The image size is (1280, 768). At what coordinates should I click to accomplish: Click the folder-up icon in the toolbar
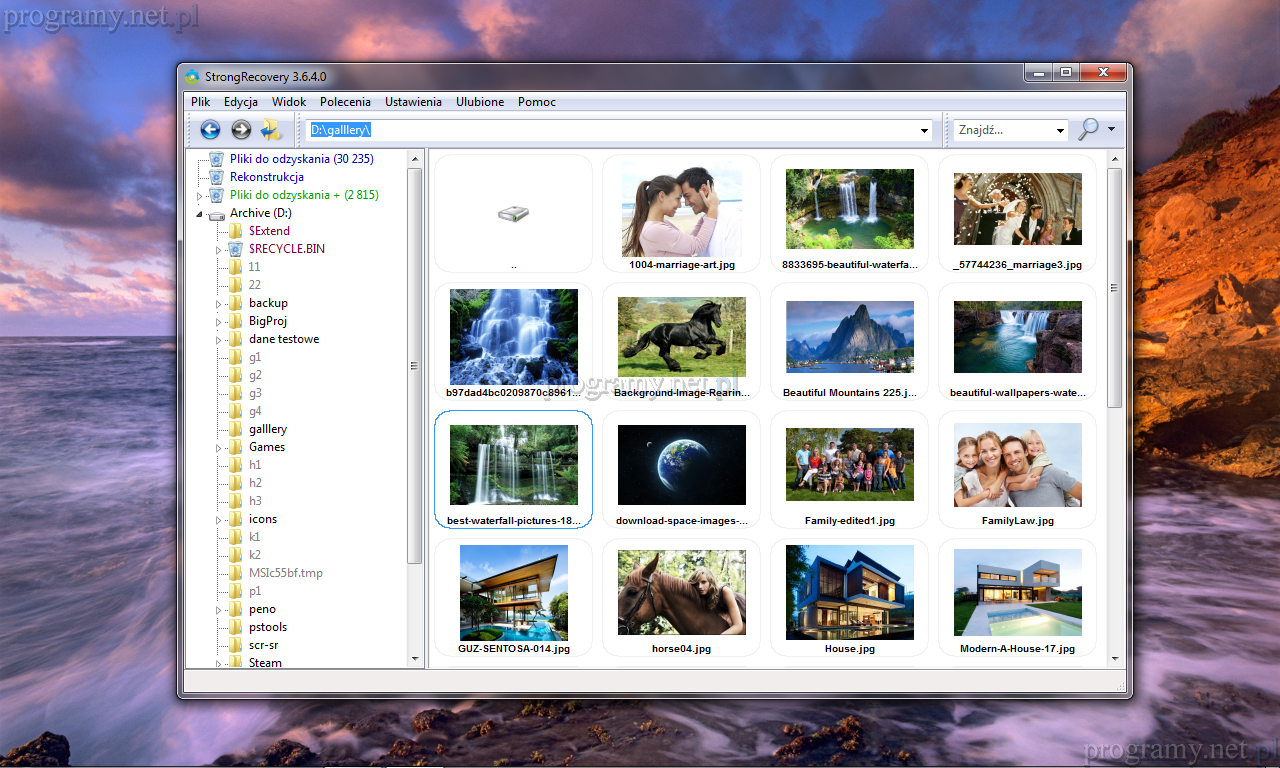pyautogui.click(x=271, y=130)
